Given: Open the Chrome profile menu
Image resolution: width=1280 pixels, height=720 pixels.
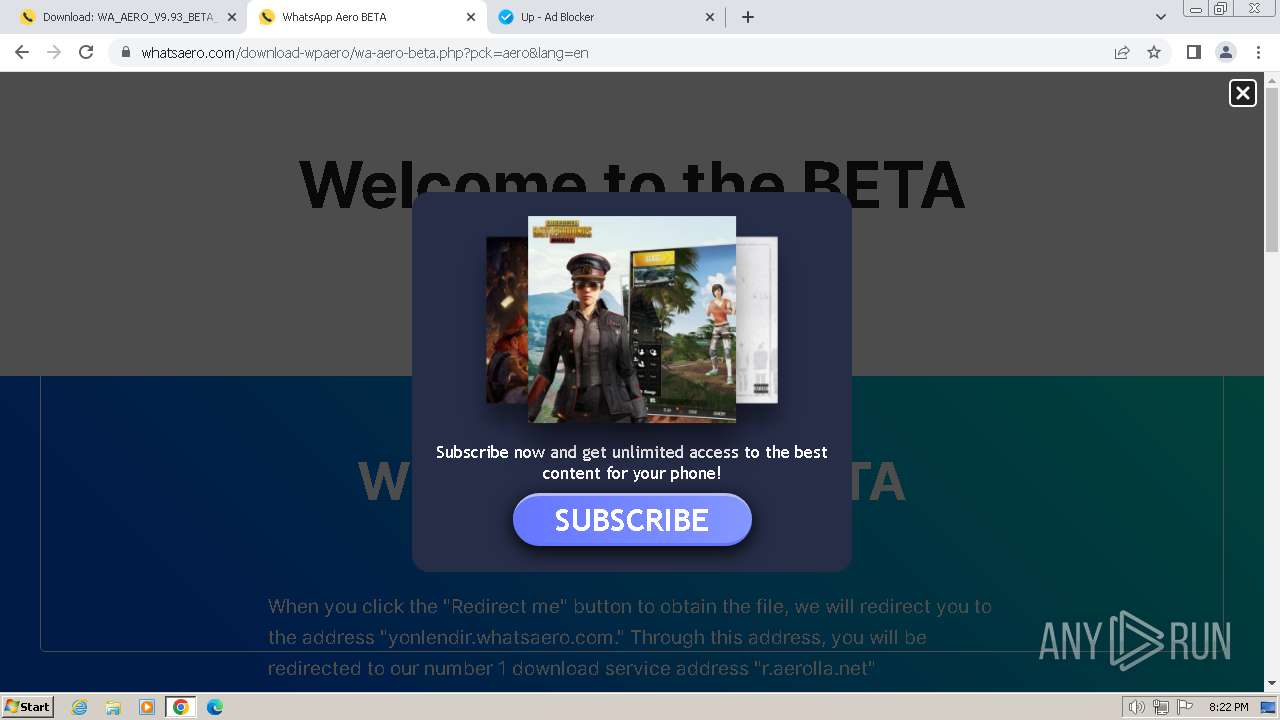Looking at the screenshot, I should tap(1225, 52).
